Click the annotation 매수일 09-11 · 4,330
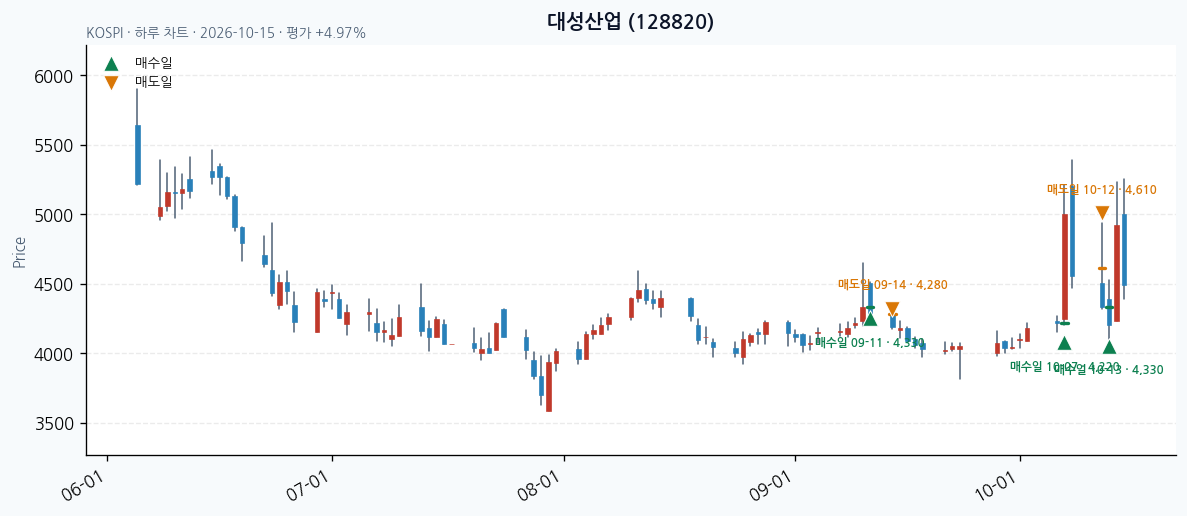 pos(870,343)
